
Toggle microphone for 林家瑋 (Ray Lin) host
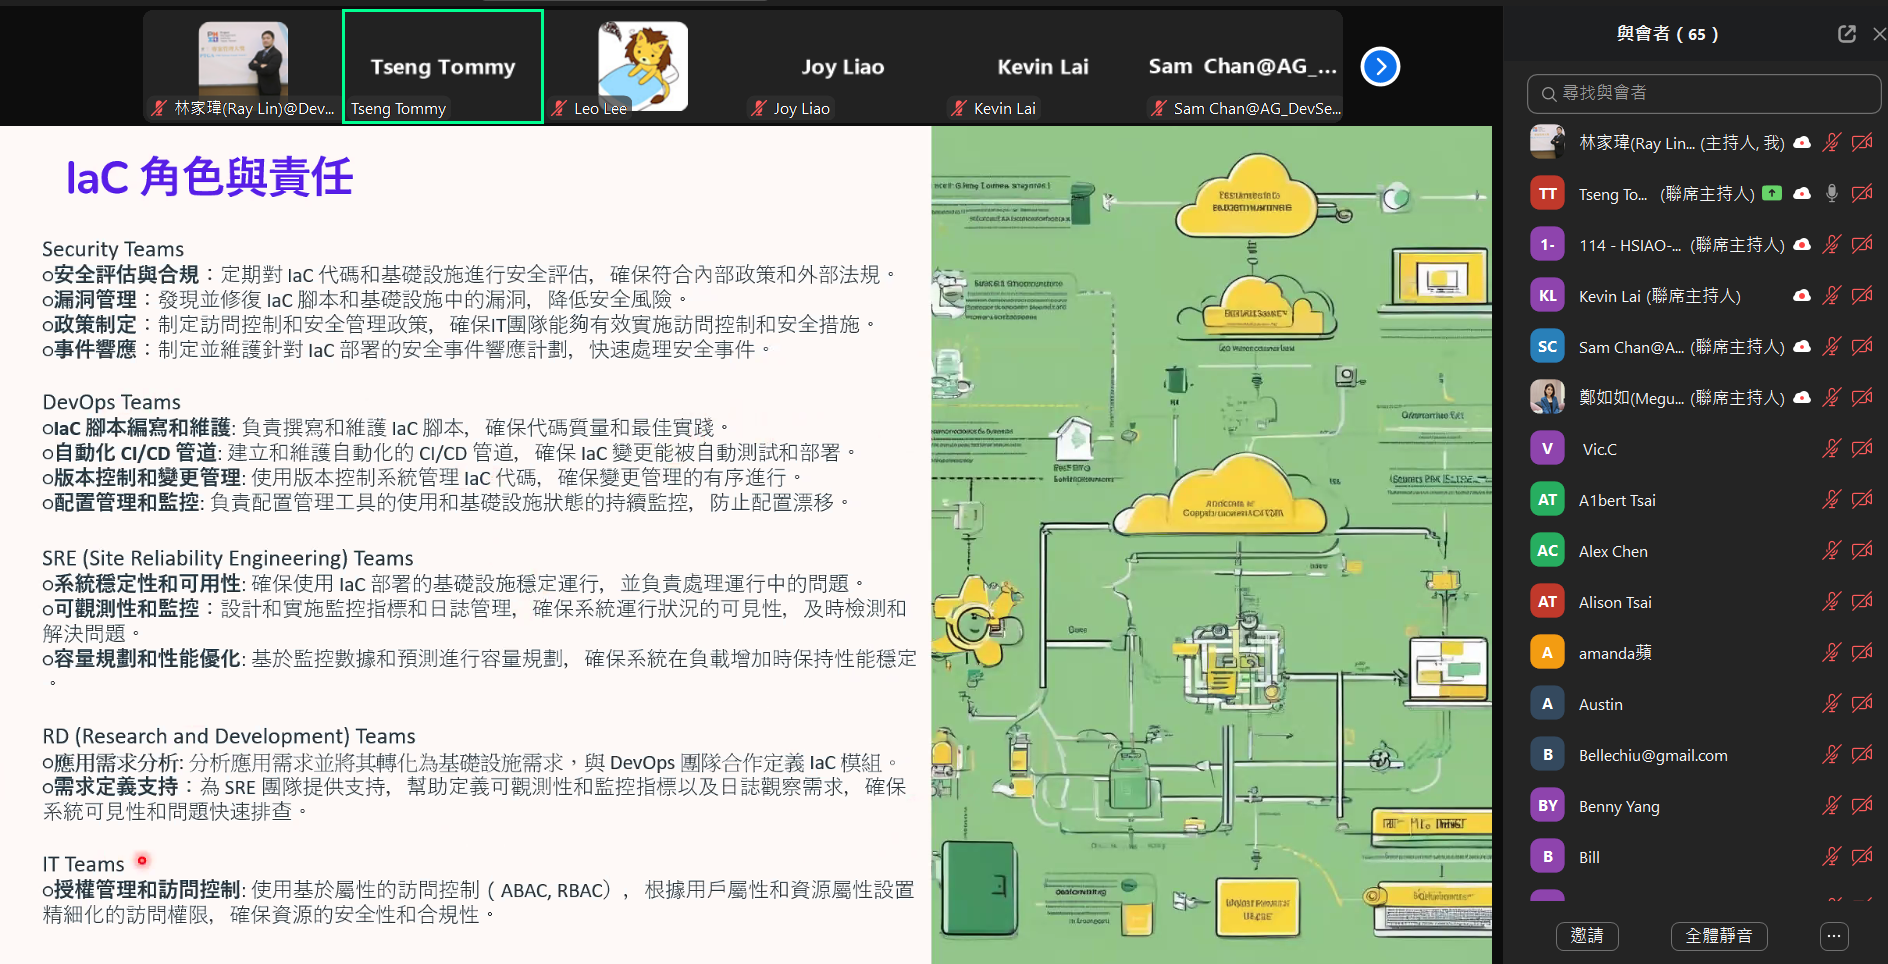[x=1831, y=143]
